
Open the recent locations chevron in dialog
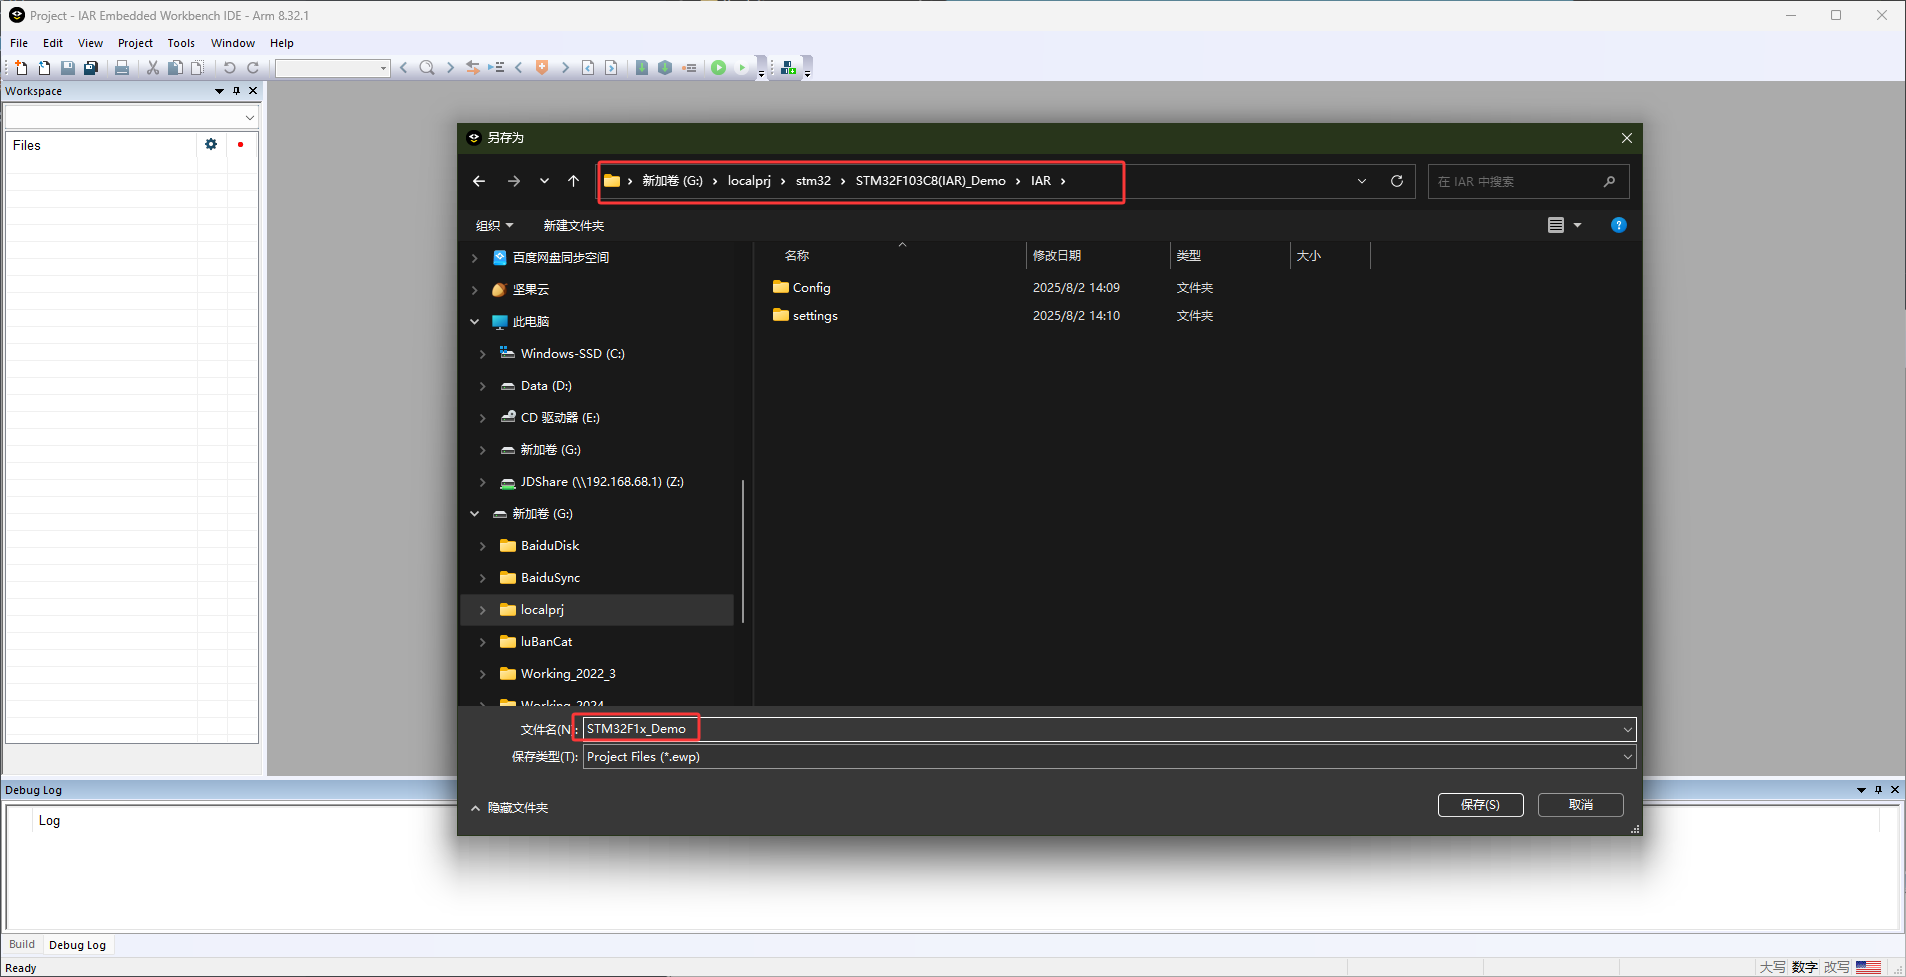[x=544, y=181]
